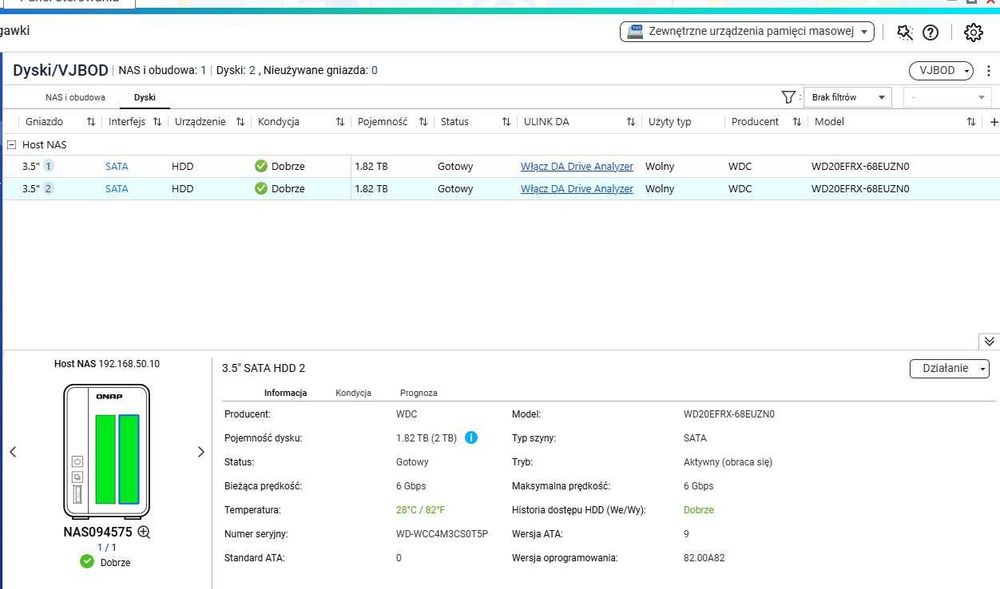
Task: Click Włącz DA Drive Analyzer for disk 1
Action: tap(577, 166)
